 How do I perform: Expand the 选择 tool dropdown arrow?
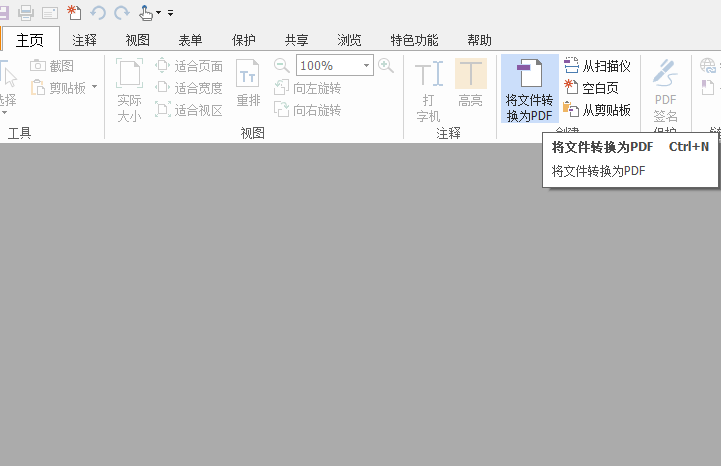pyautogui.click(x=5, y=113)
